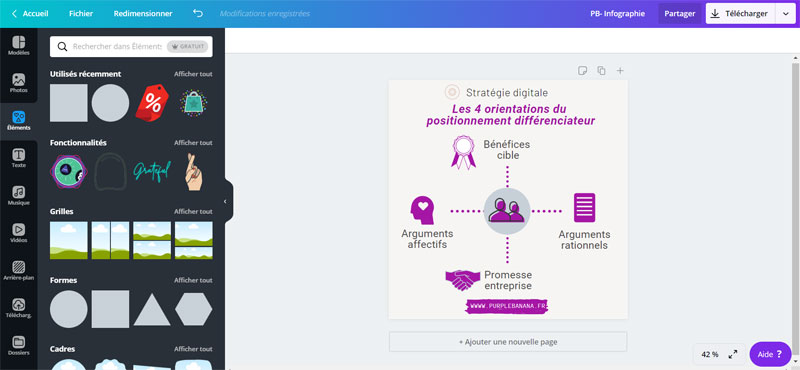Select the central people circle graphic
800x370 pixels.
tap(507, 211)
